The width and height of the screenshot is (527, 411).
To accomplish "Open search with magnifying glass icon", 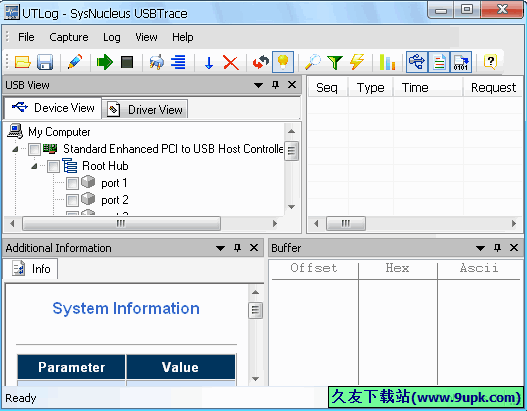I will click(x=313, y=62).
